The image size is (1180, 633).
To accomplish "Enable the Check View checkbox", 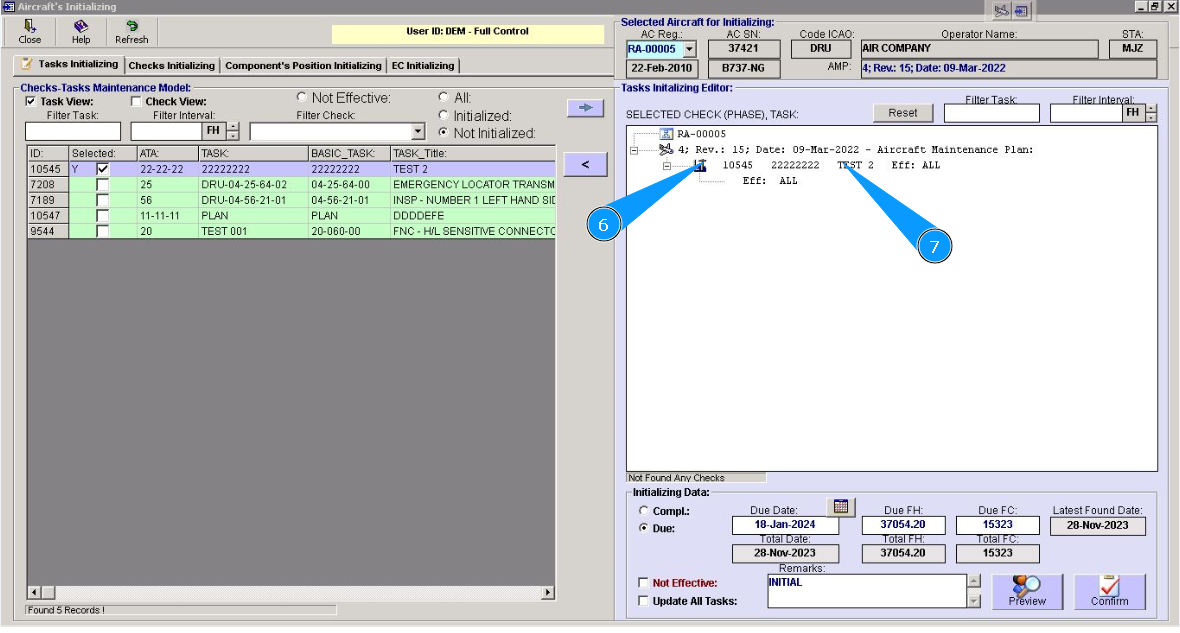I will pyautogui.click(x=136, y=102).
